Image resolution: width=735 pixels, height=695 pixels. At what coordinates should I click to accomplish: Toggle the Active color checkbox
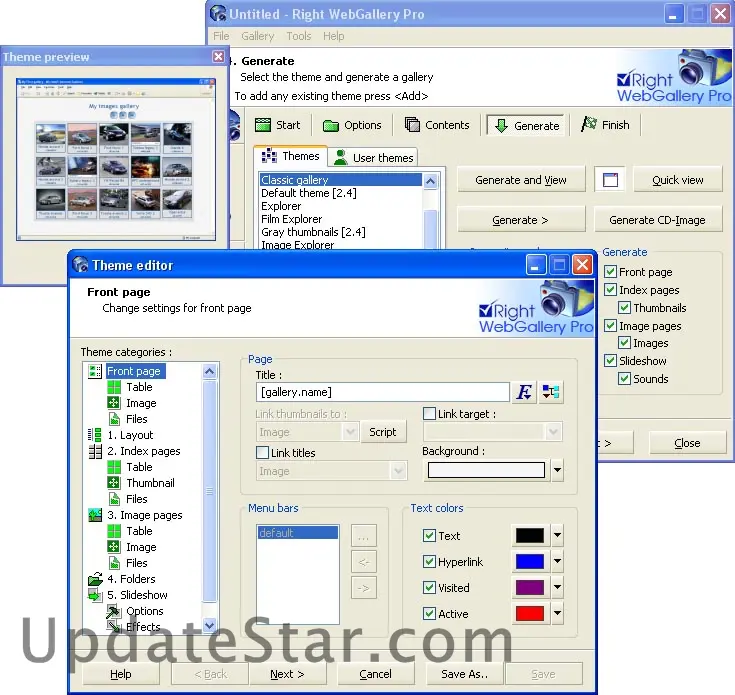(429, 613)
